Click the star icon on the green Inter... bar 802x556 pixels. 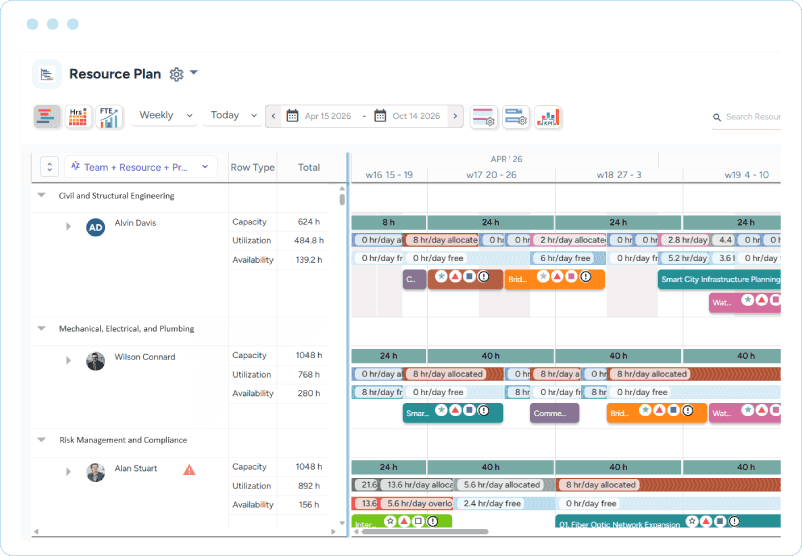[x=390, y=521]
